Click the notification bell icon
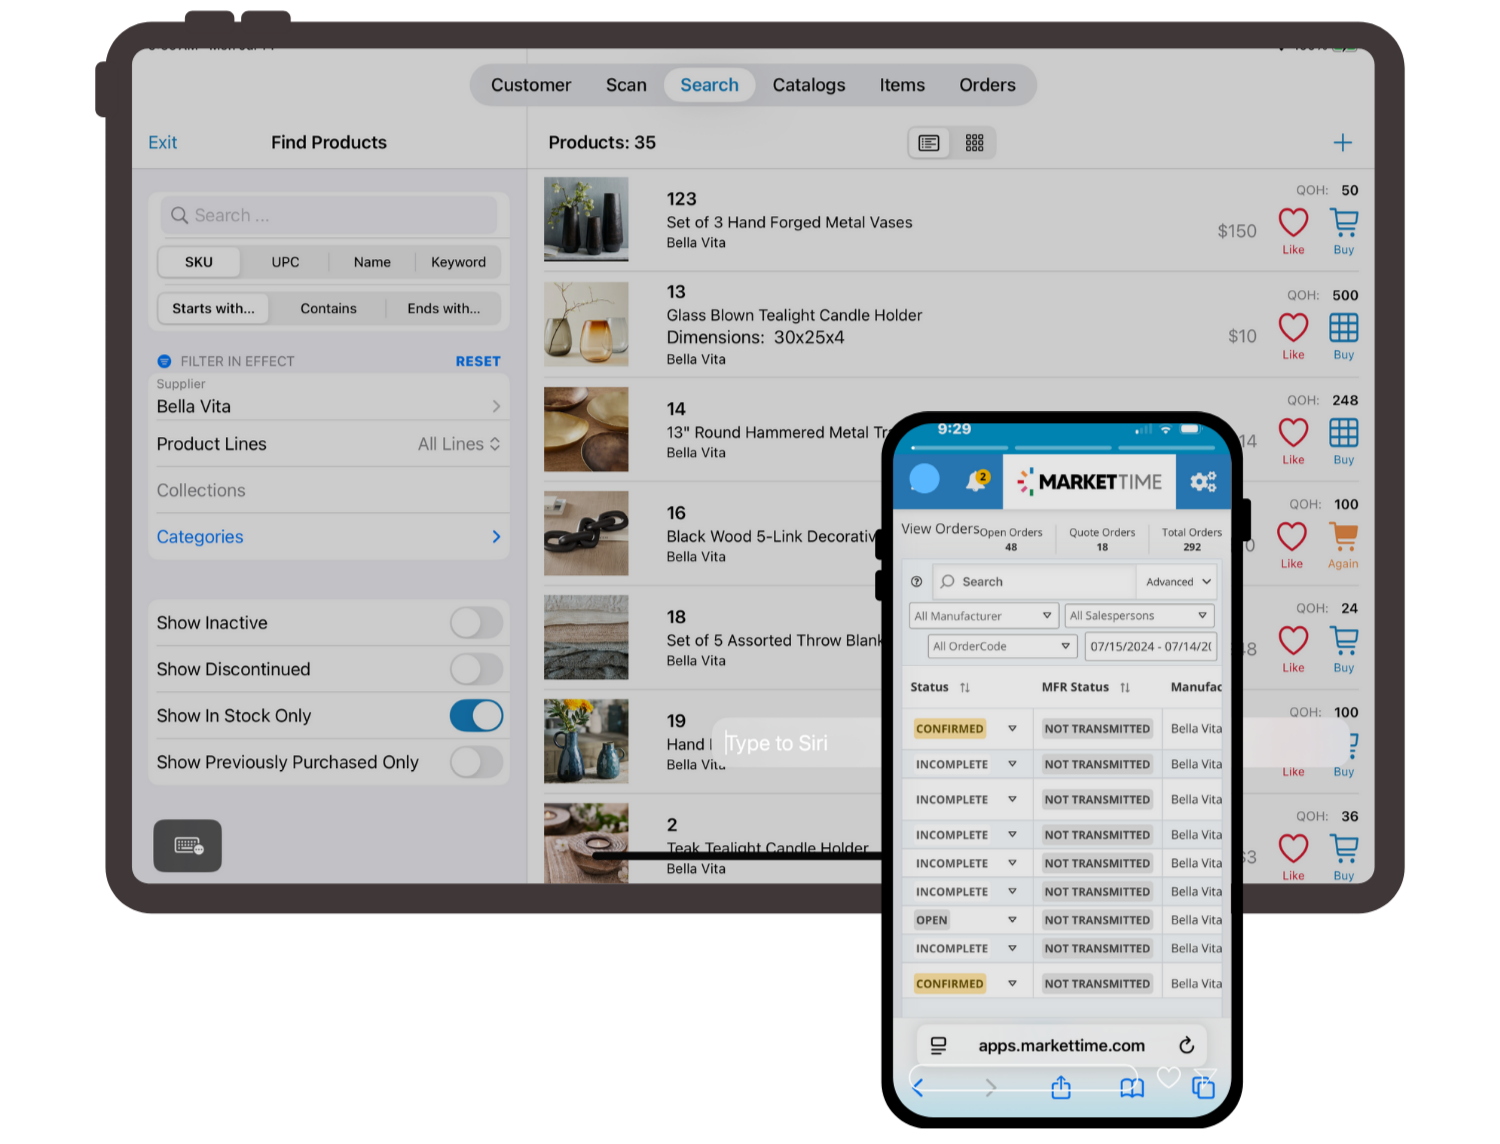Screen dimensions: 1500x1144 (976, 481)
